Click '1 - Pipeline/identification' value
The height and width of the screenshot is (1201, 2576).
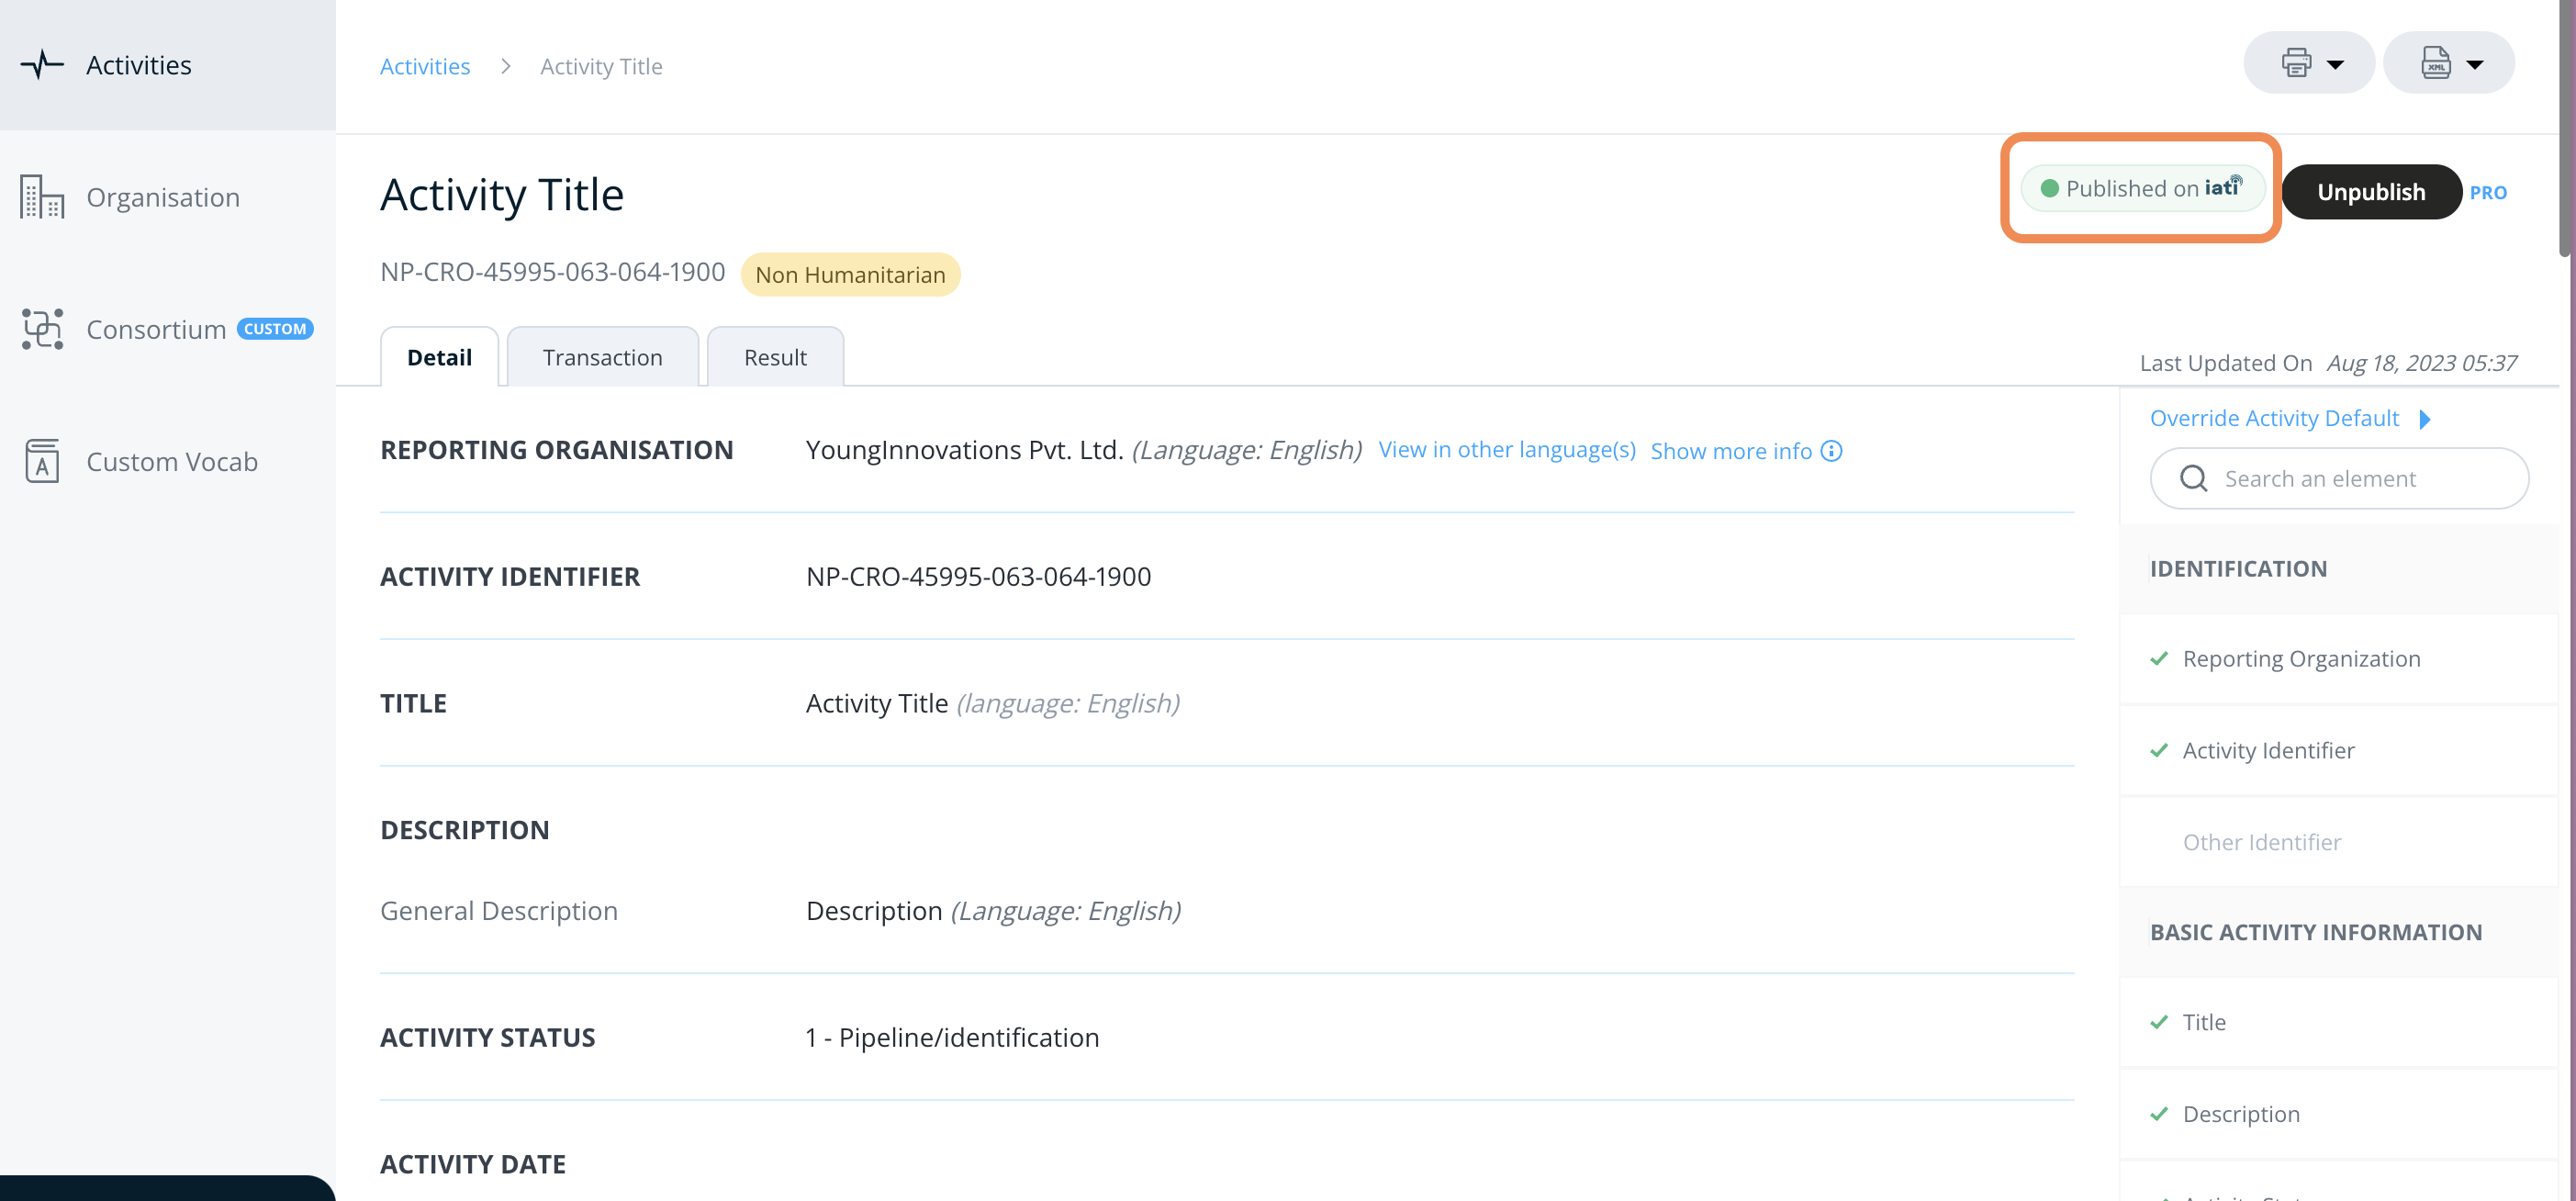point(952,1038)
